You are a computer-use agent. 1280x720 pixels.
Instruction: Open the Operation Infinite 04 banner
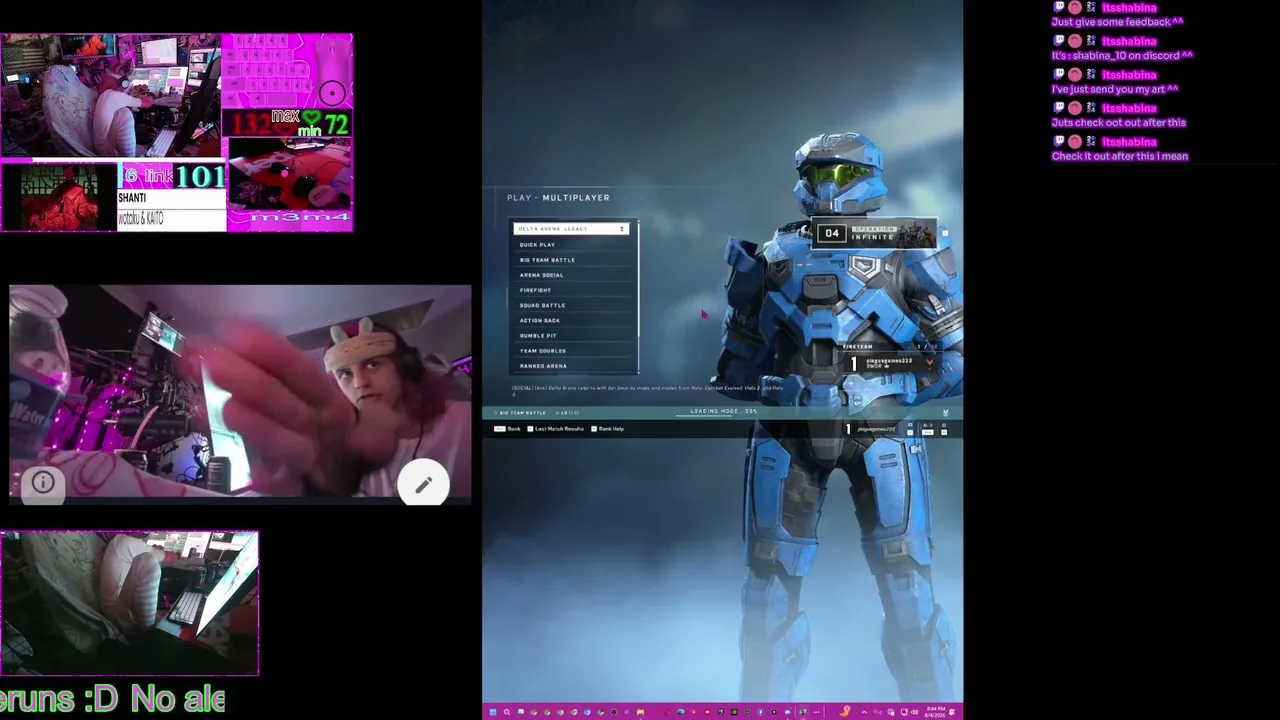click(875, 234)
